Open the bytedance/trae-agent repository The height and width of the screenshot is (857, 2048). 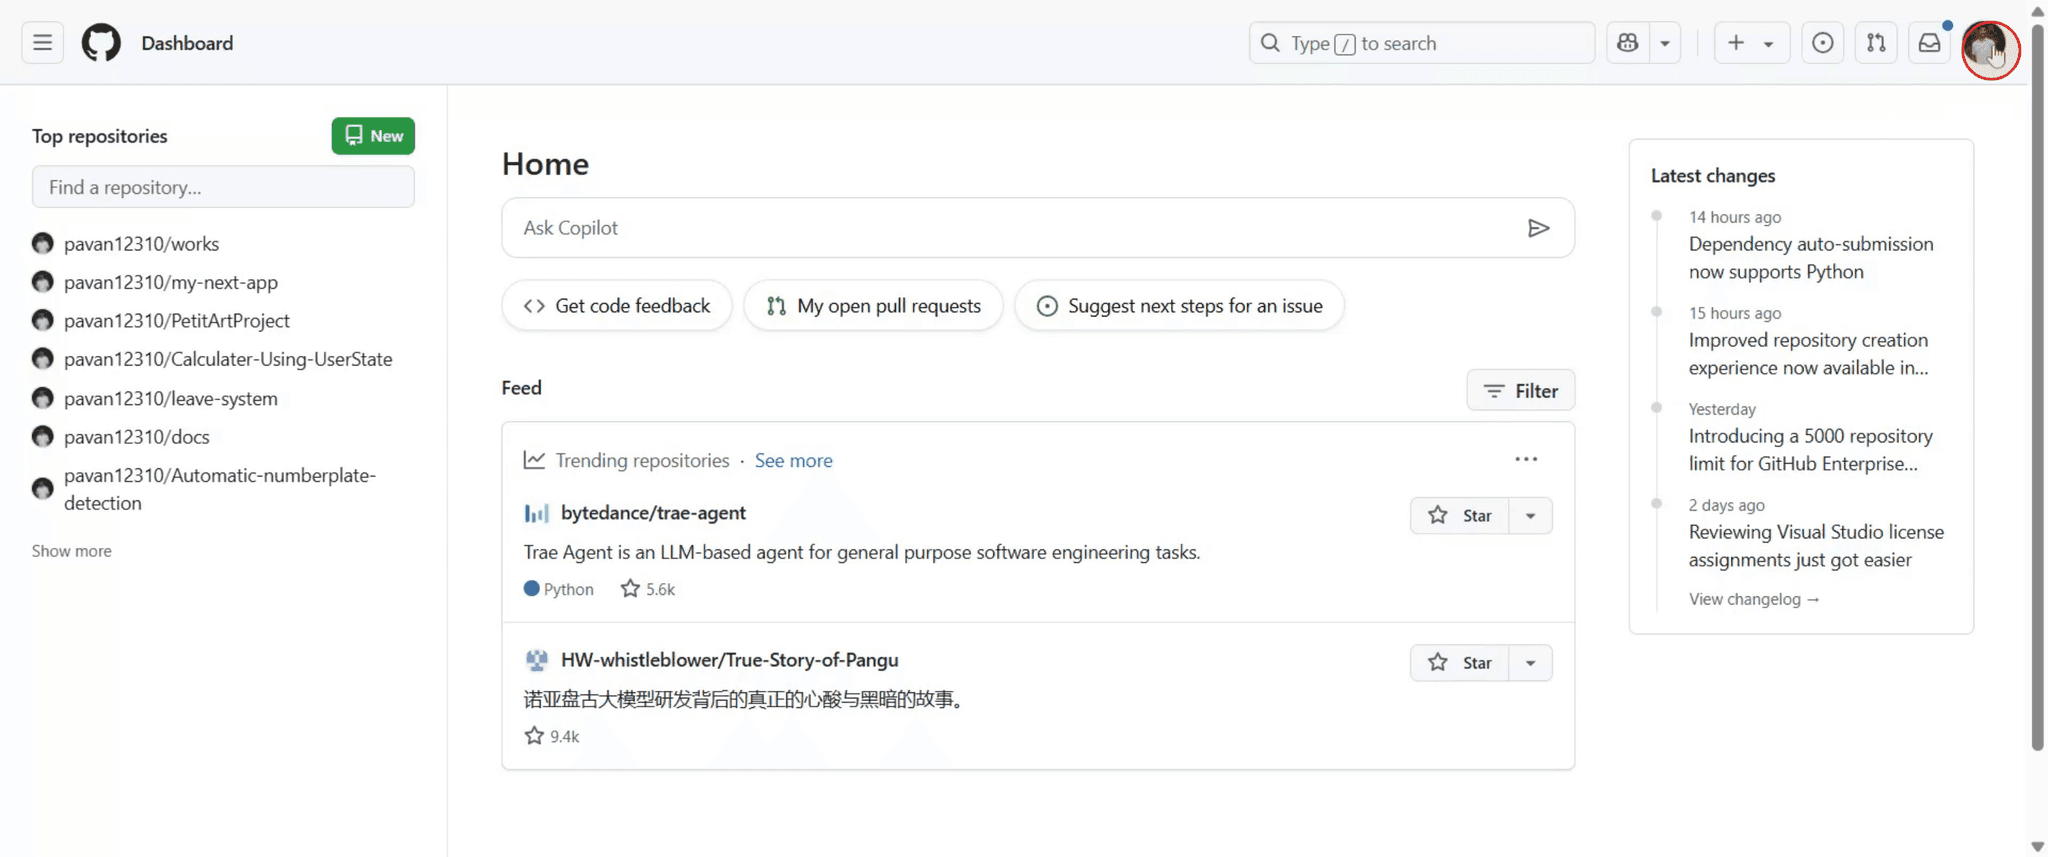tap(653, 513)
